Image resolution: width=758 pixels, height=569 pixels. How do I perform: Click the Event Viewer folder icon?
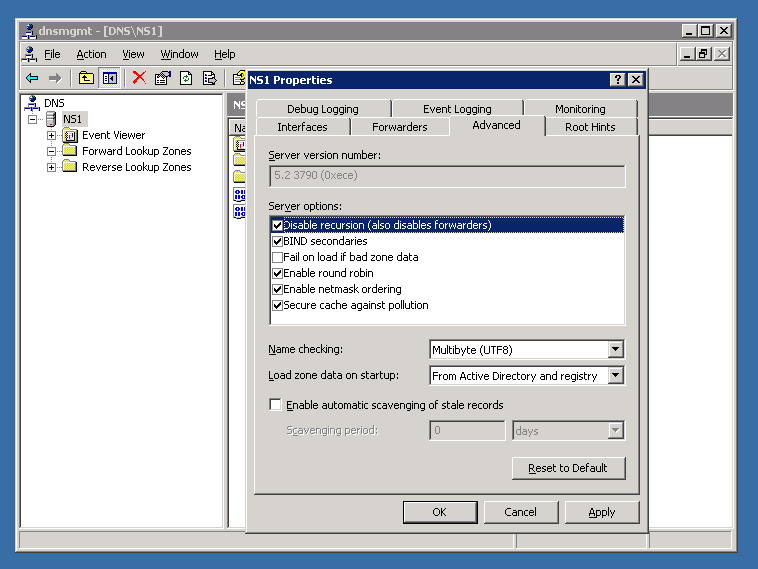click(x=70, y=135)
